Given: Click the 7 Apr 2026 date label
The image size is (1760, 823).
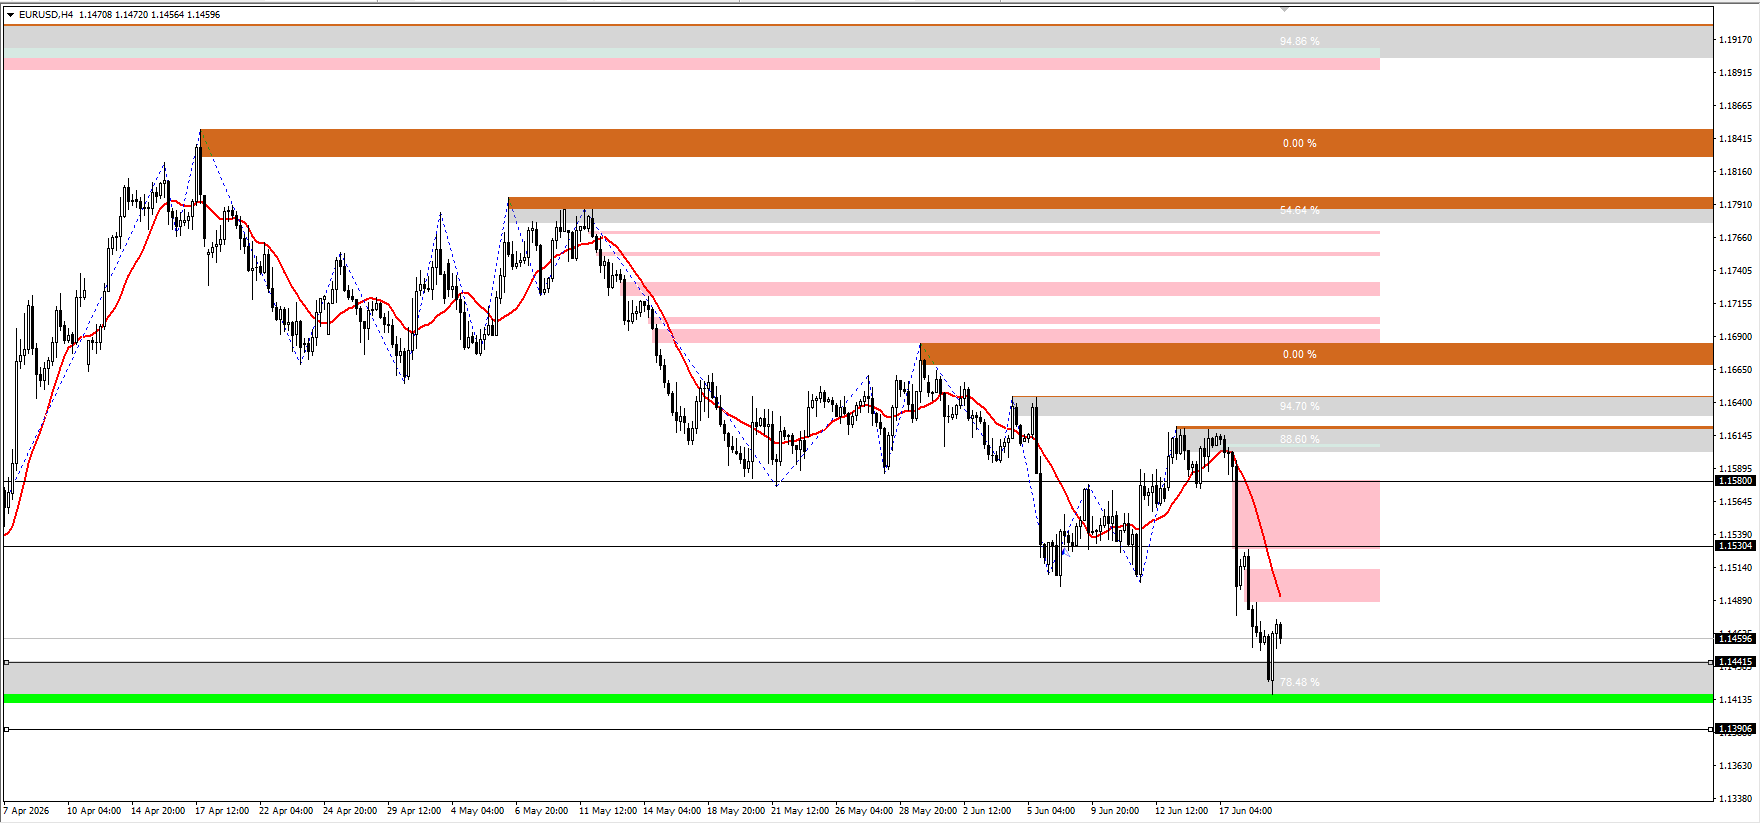Looking at the screenshot, I should coord(27,811).
